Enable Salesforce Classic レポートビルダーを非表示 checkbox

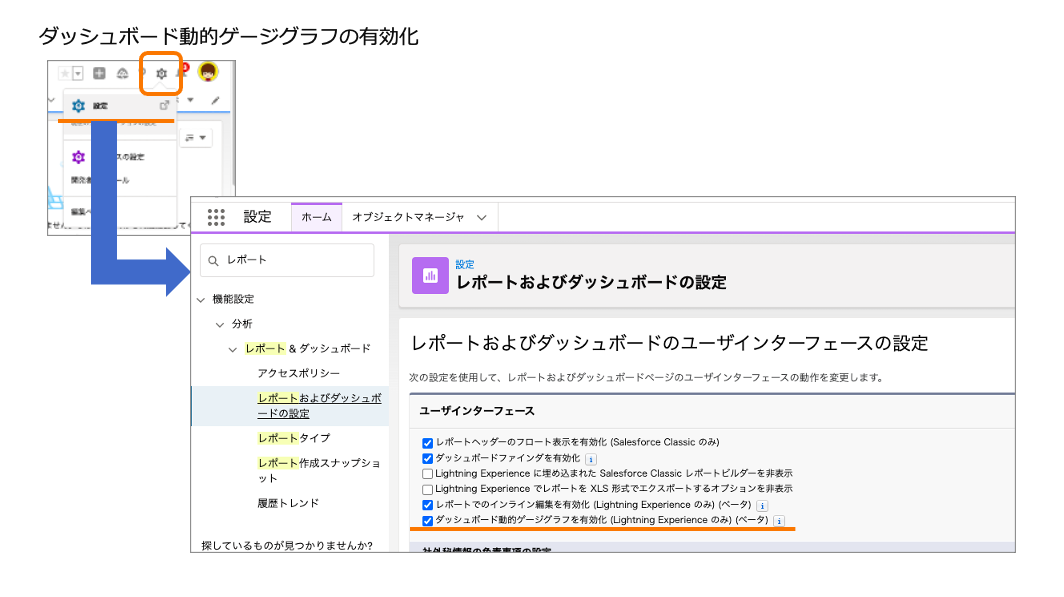click(428, 474)
